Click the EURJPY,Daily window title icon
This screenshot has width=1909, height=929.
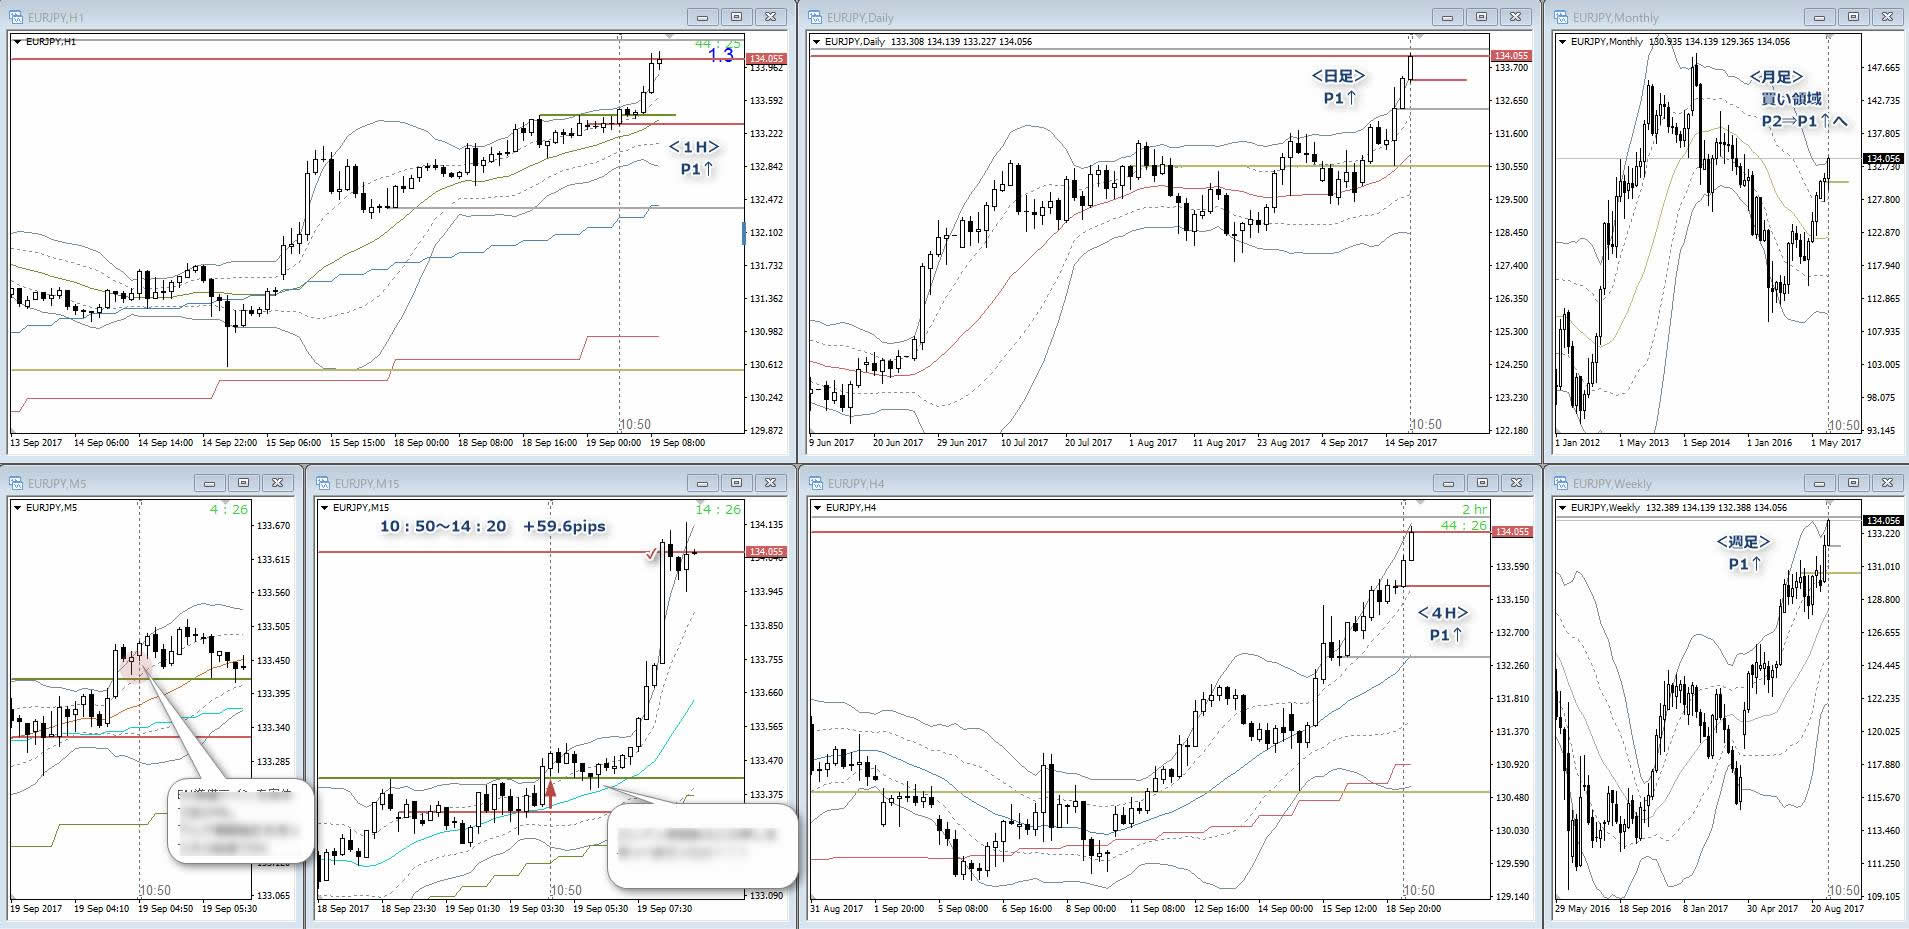click(816, 18)
